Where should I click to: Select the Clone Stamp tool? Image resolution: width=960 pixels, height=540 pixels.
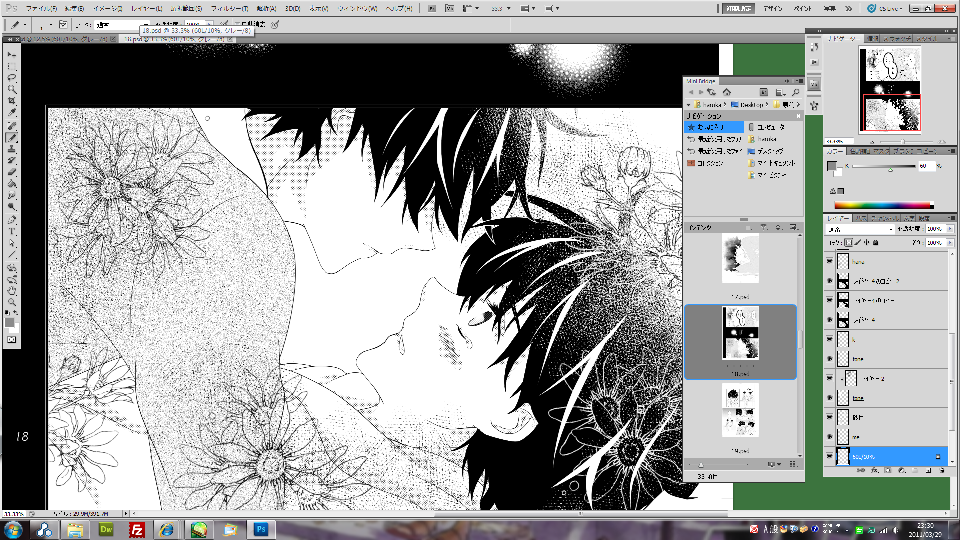(x=12, y=149)
